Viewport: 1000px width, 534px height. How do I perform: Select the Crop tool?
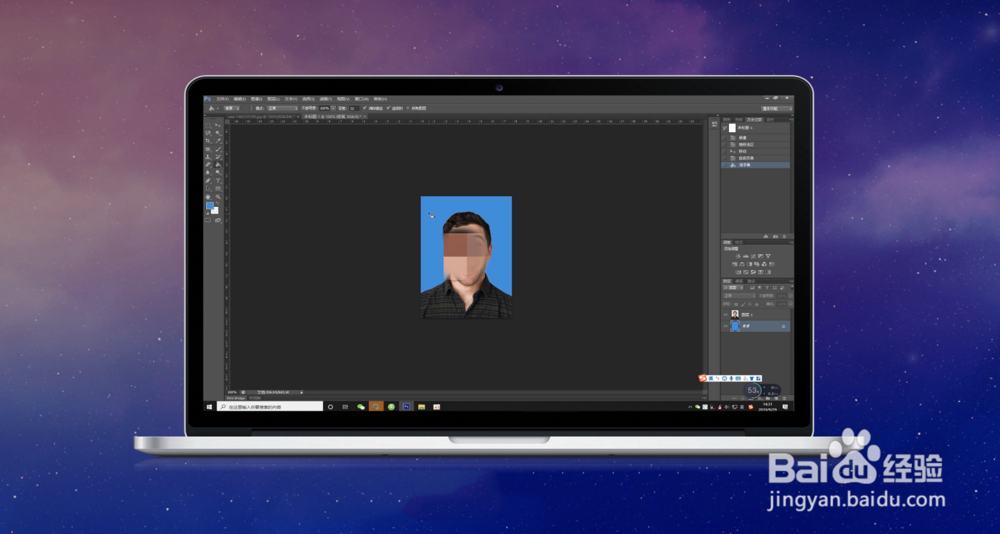[x=208, y=140]
